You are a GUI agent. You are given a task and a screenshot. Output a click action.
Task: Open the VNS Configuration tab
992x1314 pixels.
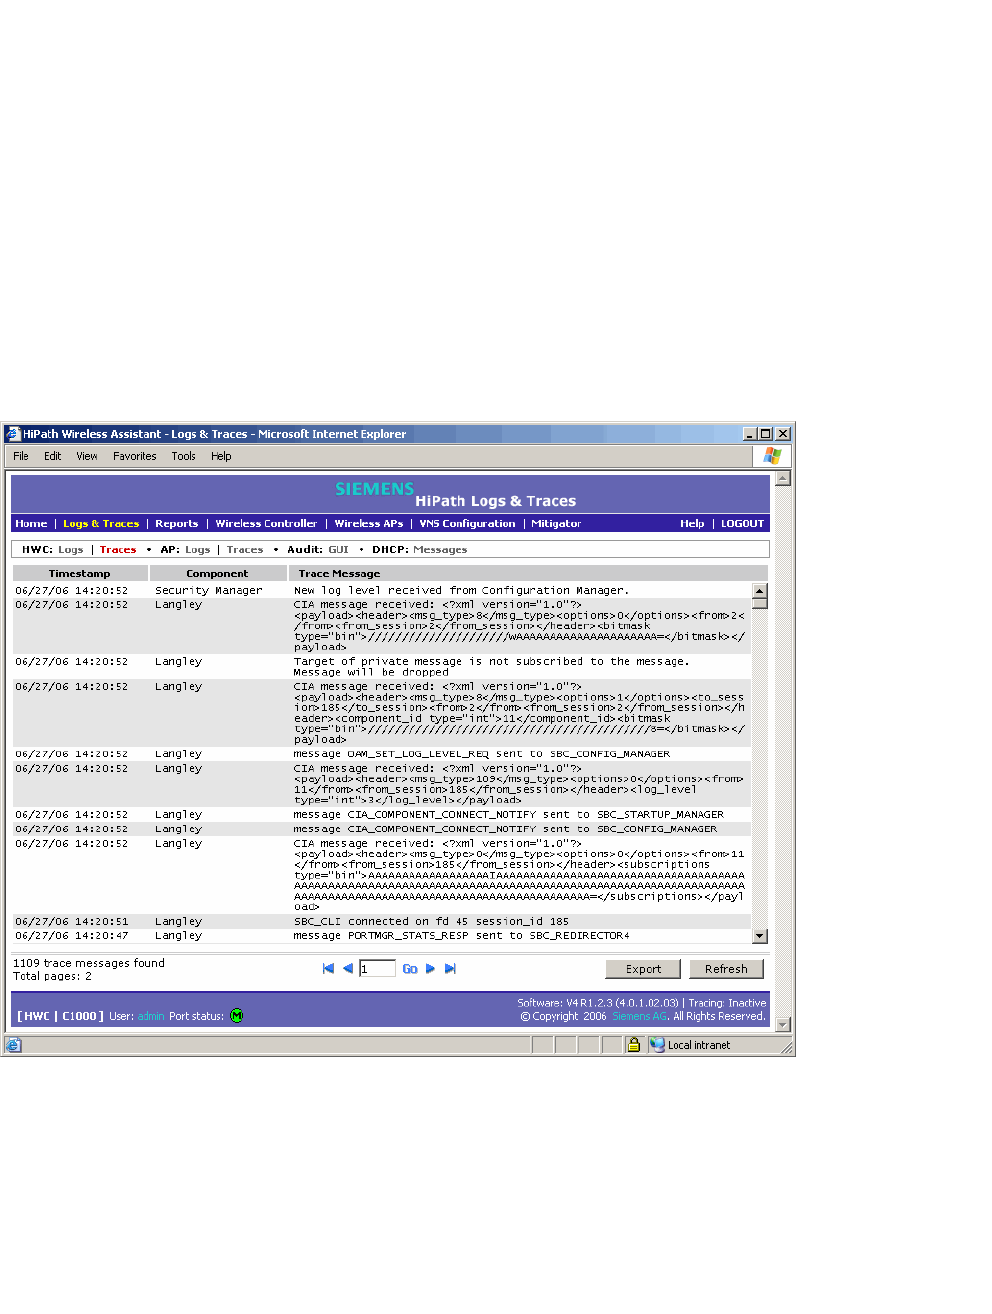[468, 524]
